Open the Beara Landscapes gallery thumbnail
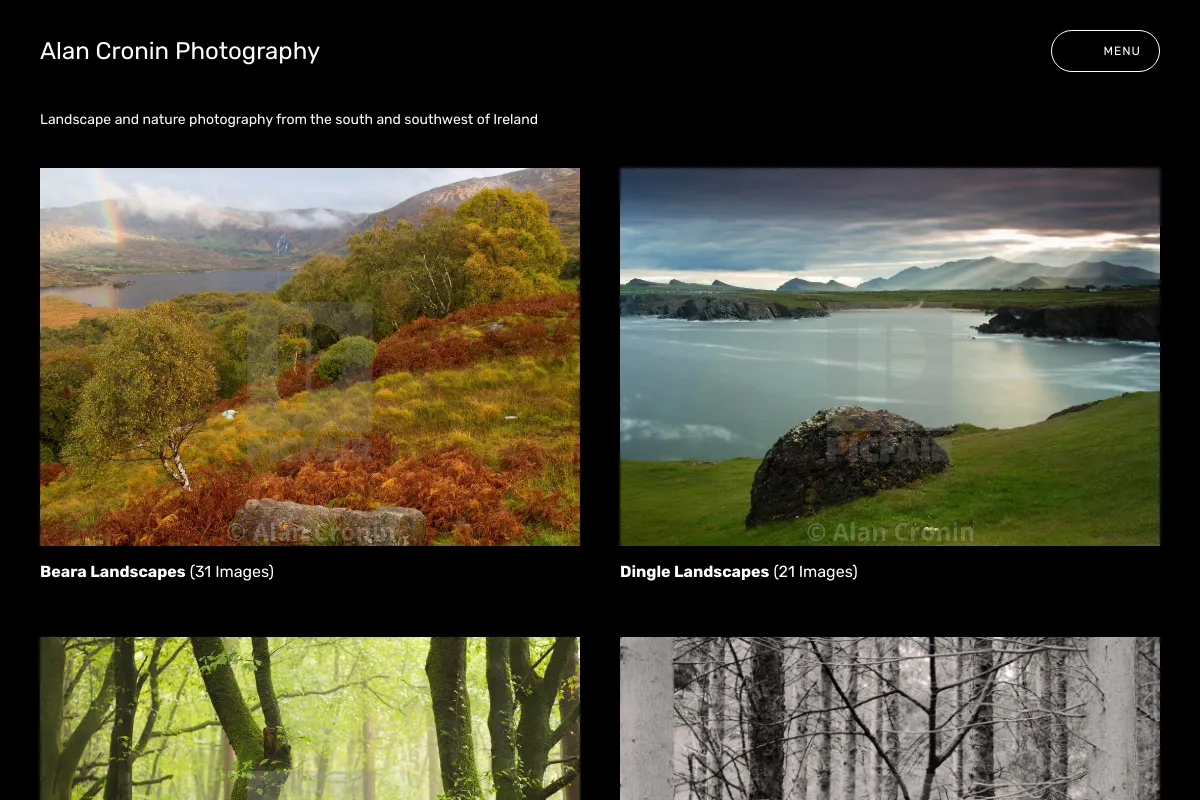Viewport: 1200px width, 800px height. pyautogui.click(x=310, y=357)
